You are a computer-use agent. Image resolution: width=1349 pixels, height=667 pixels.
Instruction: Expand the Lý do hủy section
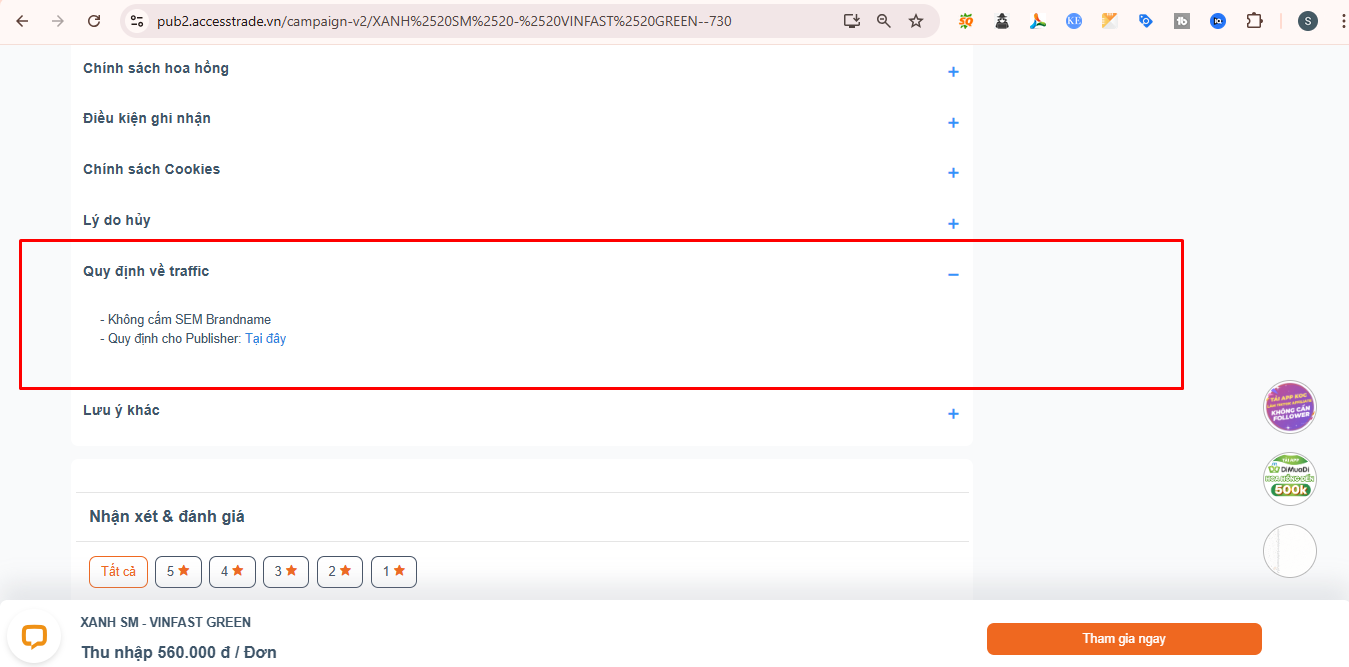coord(953,224)
